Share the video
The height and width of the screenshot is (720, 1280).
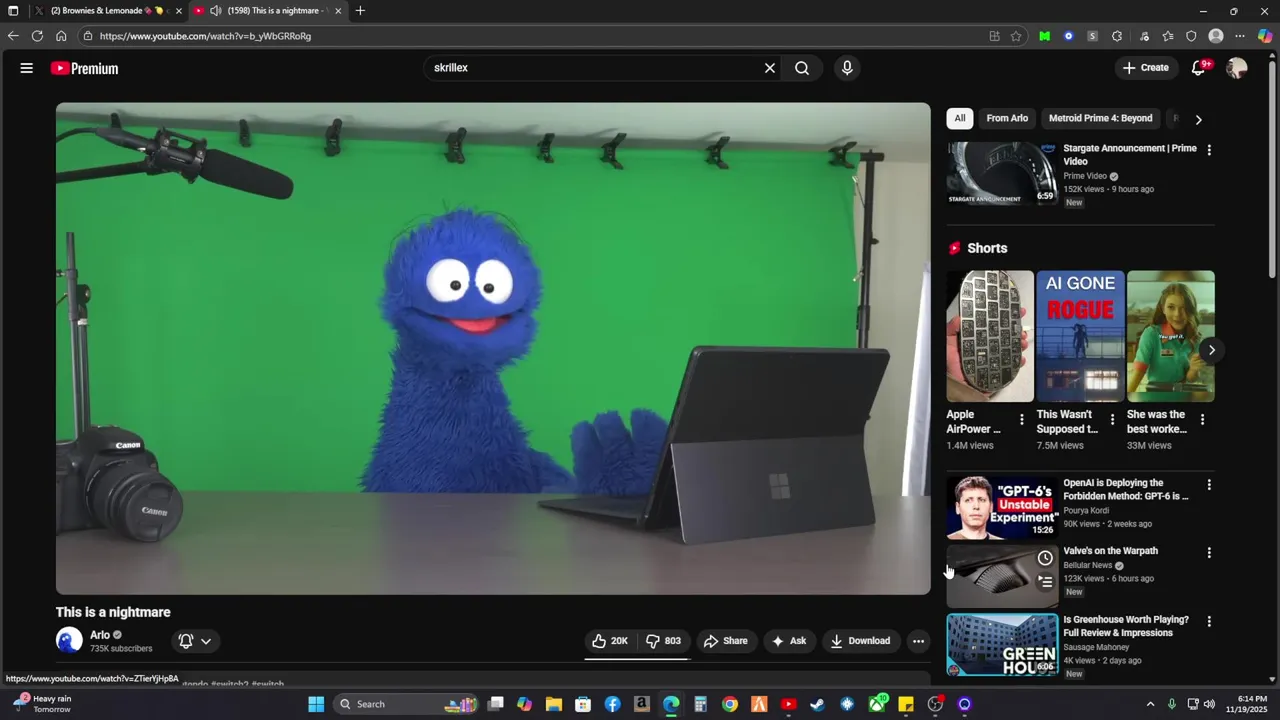(x=725, y=641)
